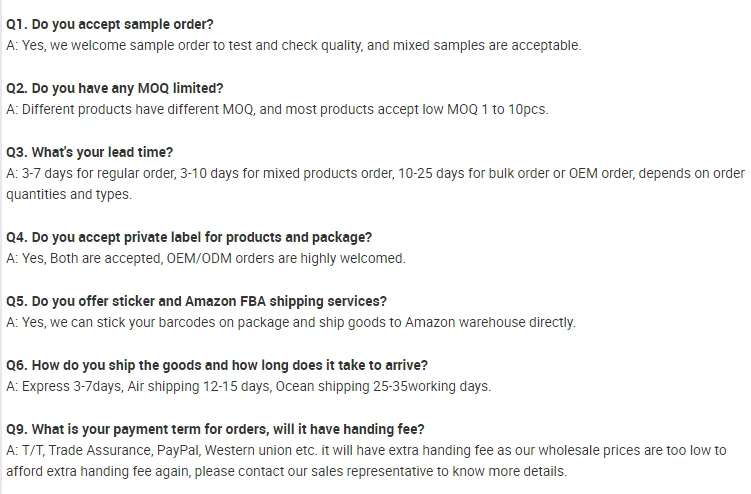Click the Q5 Amazon FBA shipping question

pos(196,301)
